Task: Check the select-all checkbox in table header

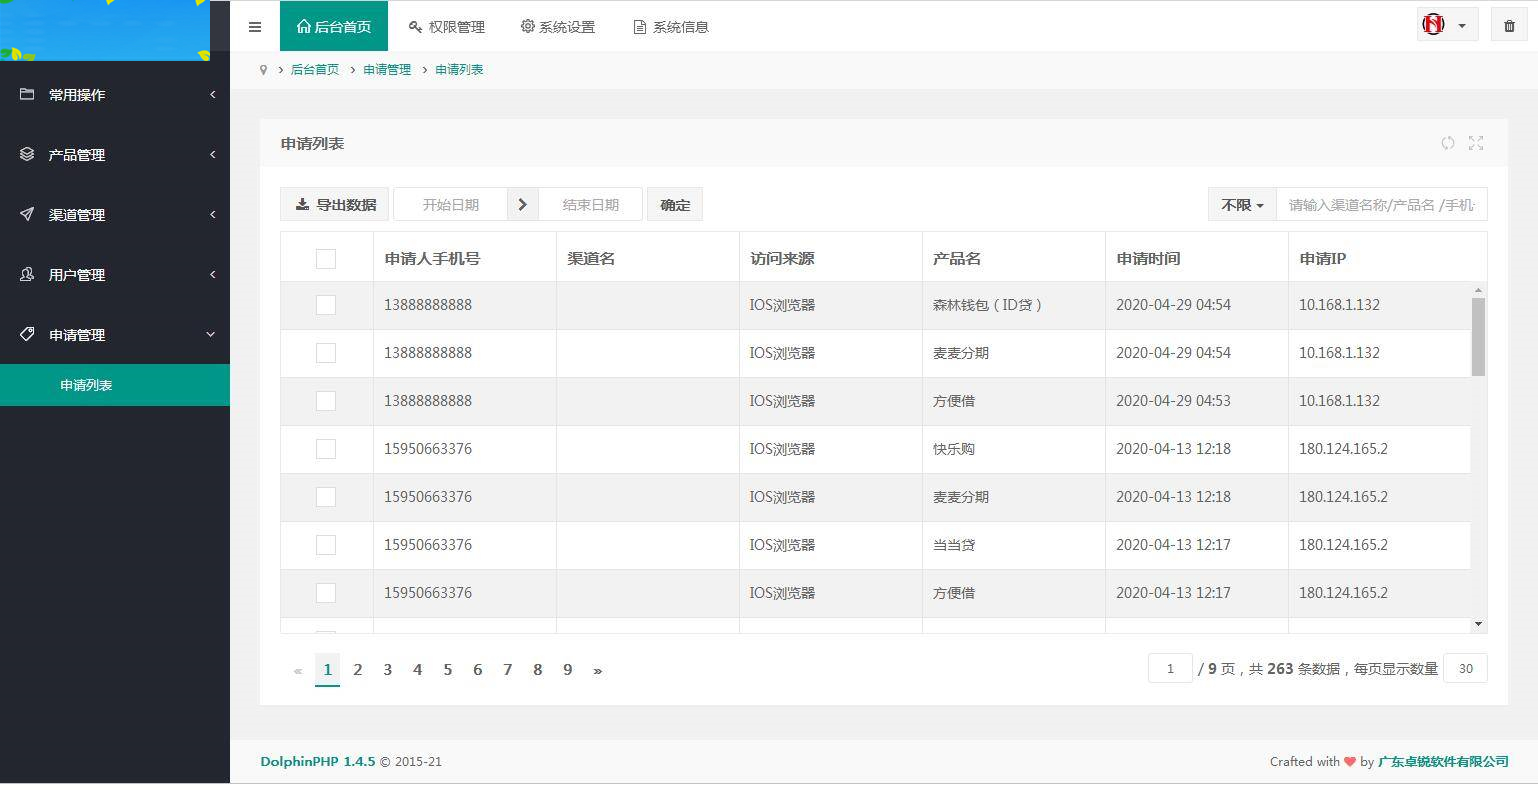Action: (326, 258)
